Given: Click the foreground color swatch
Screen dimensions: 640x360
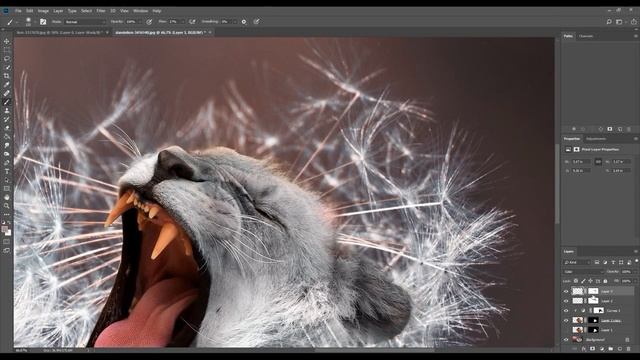Looking at the screenshot, I should point(4,230).
